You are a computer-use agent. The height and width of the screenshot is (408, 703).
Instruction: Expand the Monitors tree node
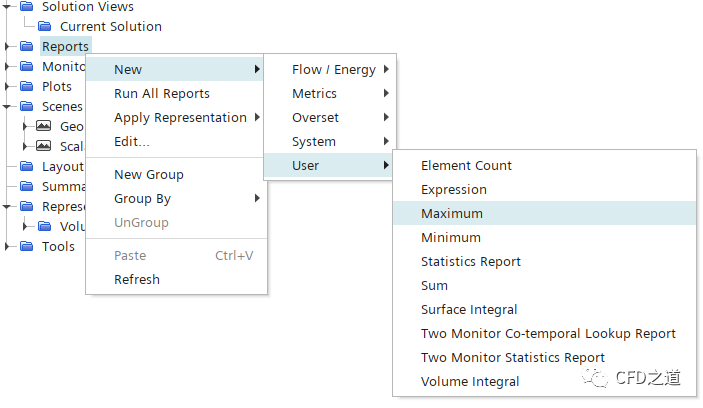(x=8, y=67)
